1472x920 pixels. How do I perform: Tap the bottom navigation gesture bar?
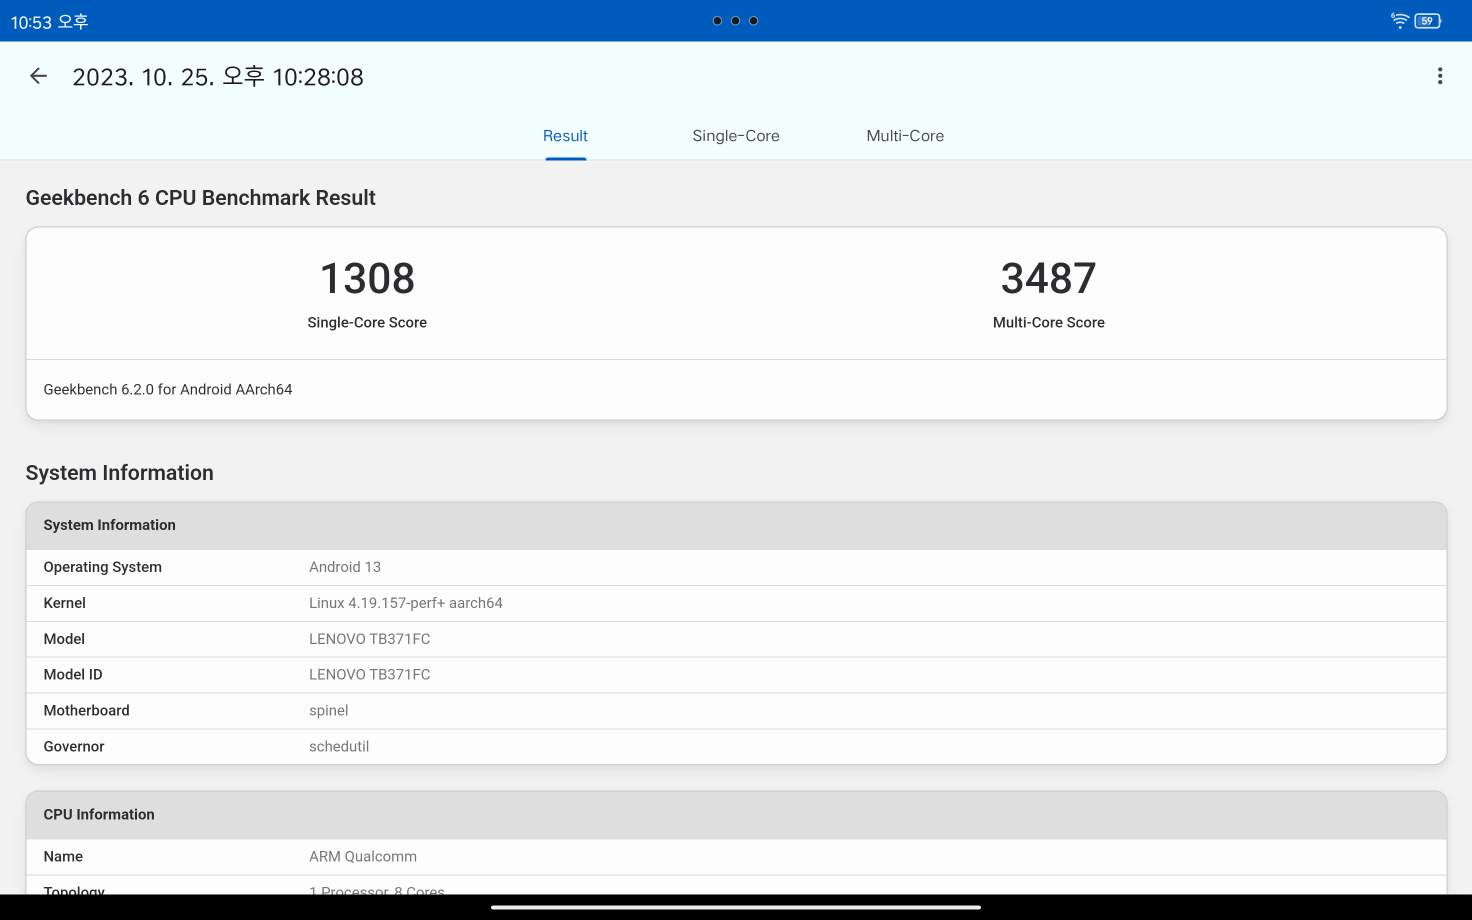[736, 908]
